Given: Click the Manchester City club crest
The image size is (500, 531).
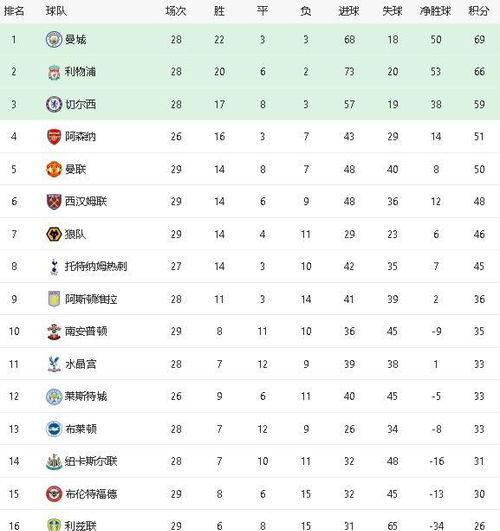Looking at the screenshot, I should click(54, 39).
